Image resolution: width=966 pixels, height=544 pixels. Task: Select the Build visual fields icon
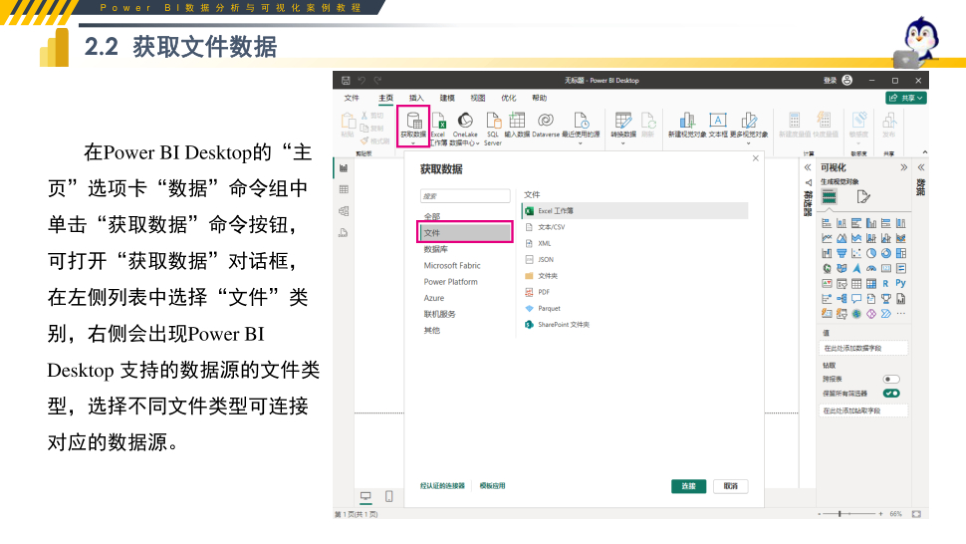[x=829, y=197]
